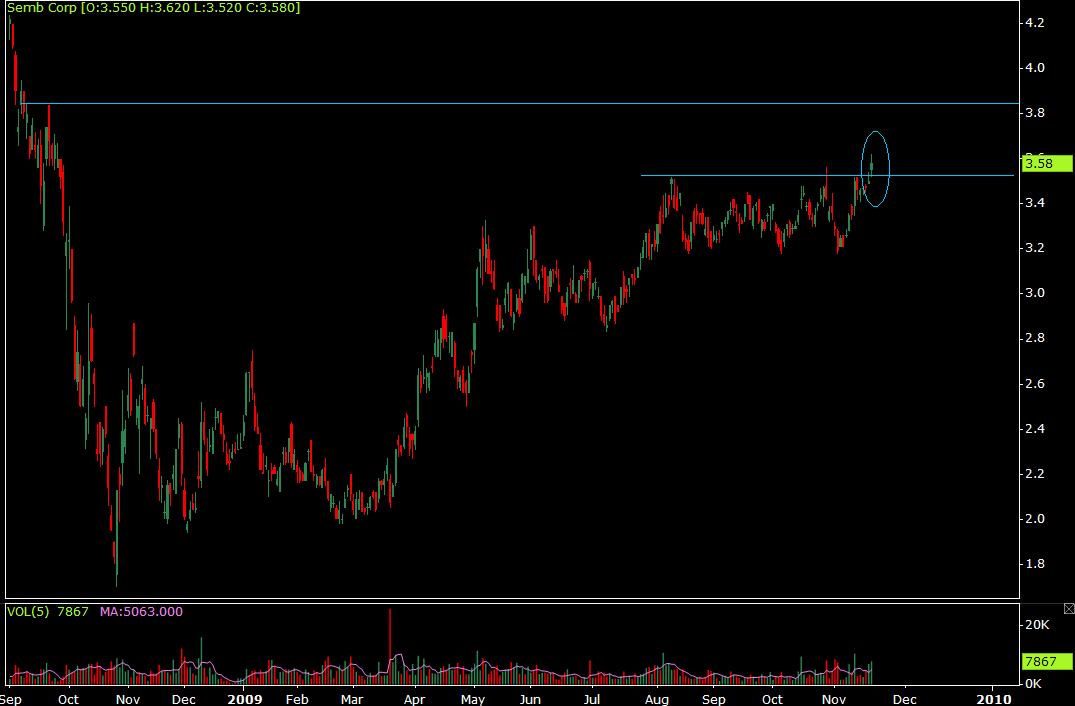Click the 3.4 price axis label

pos(1034,203)
